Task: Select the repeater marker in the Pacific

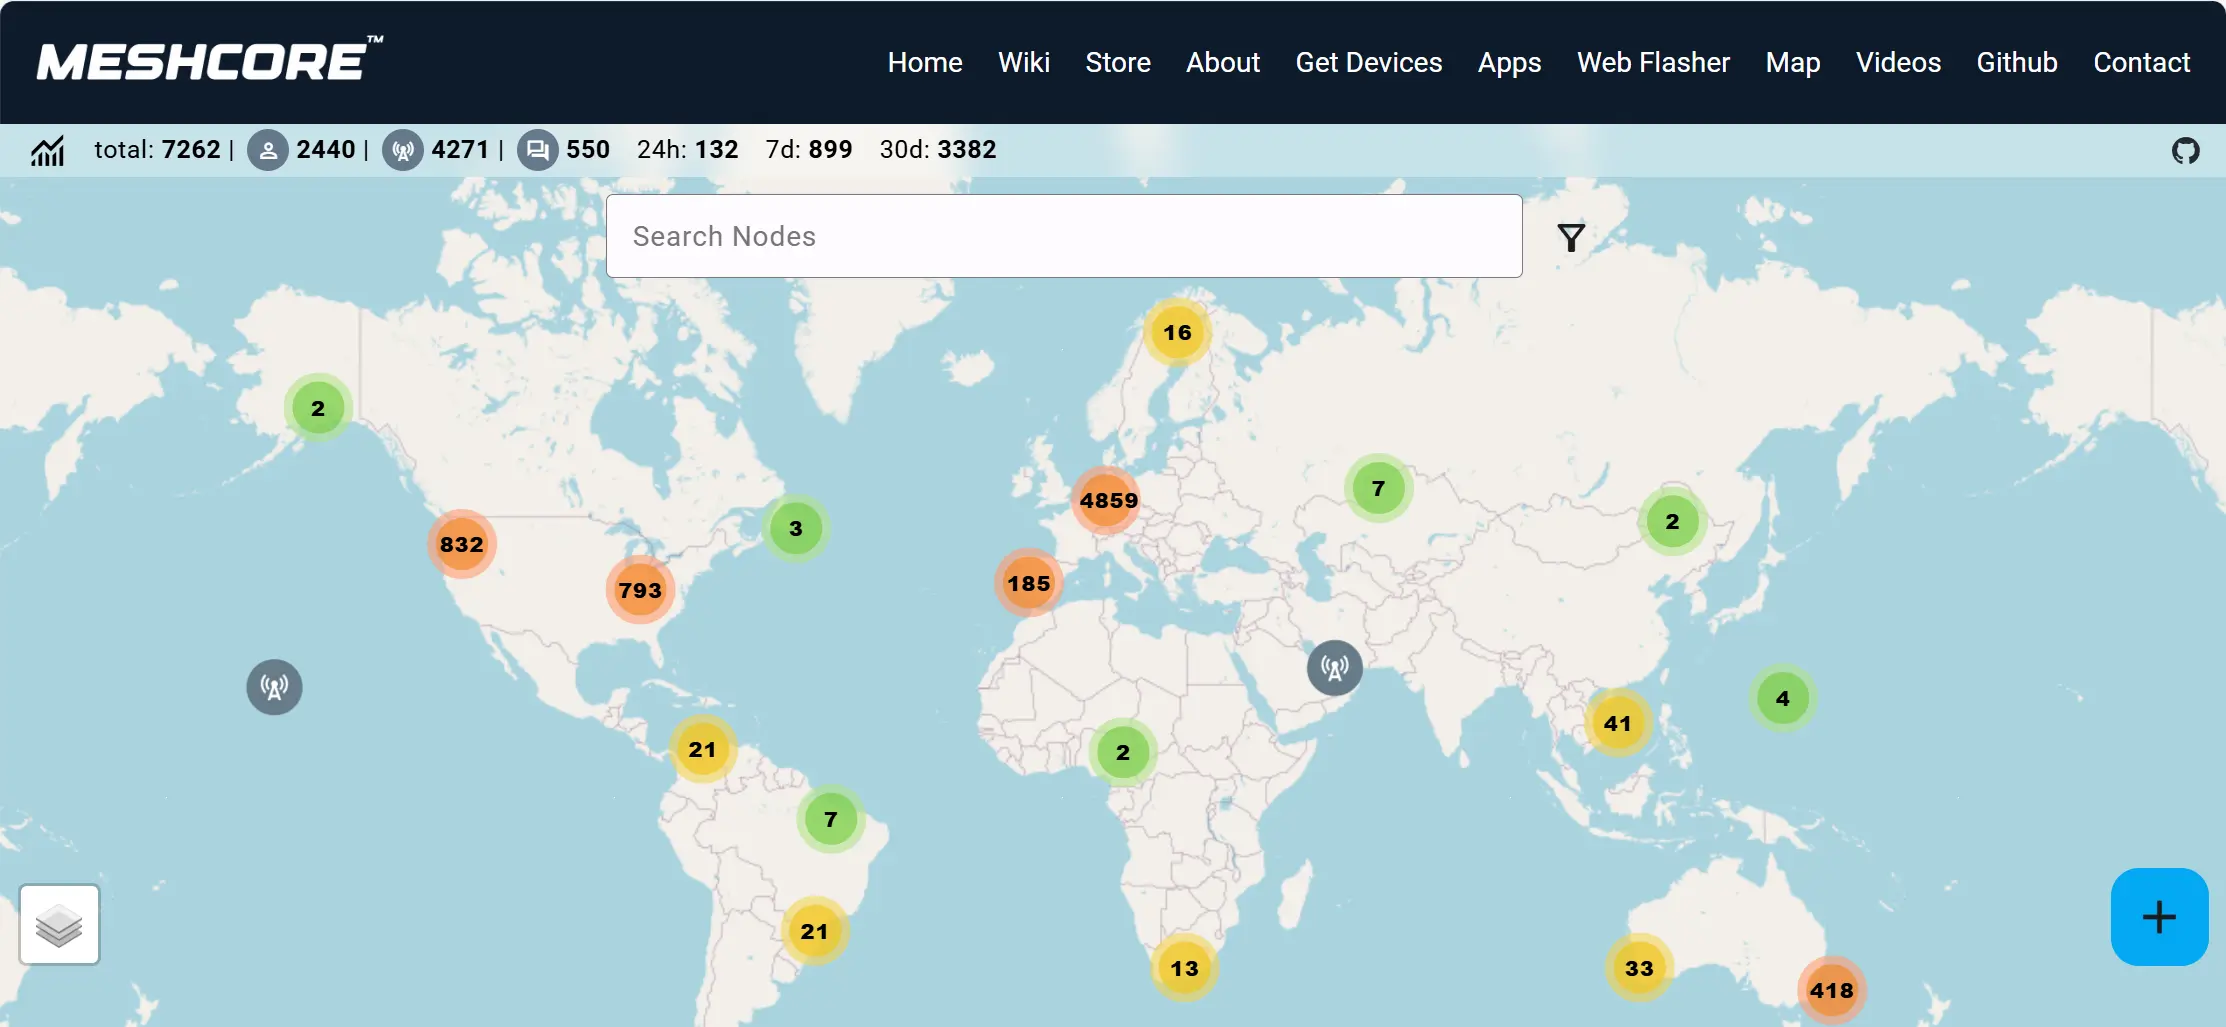Action: coord(274,687)
